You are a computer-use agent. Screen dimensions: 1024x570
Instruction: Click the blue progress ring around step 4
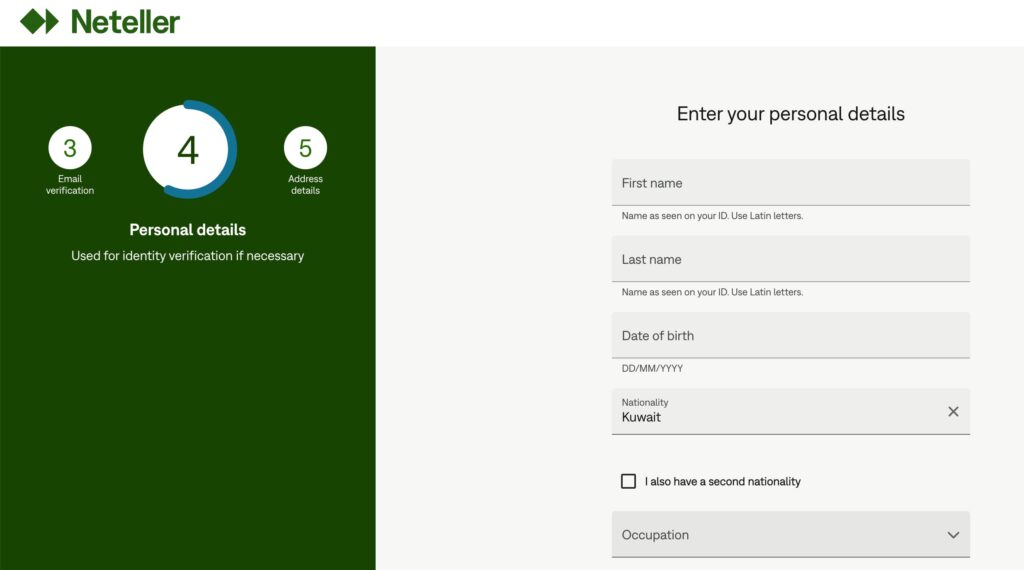[x=233, y=138]
